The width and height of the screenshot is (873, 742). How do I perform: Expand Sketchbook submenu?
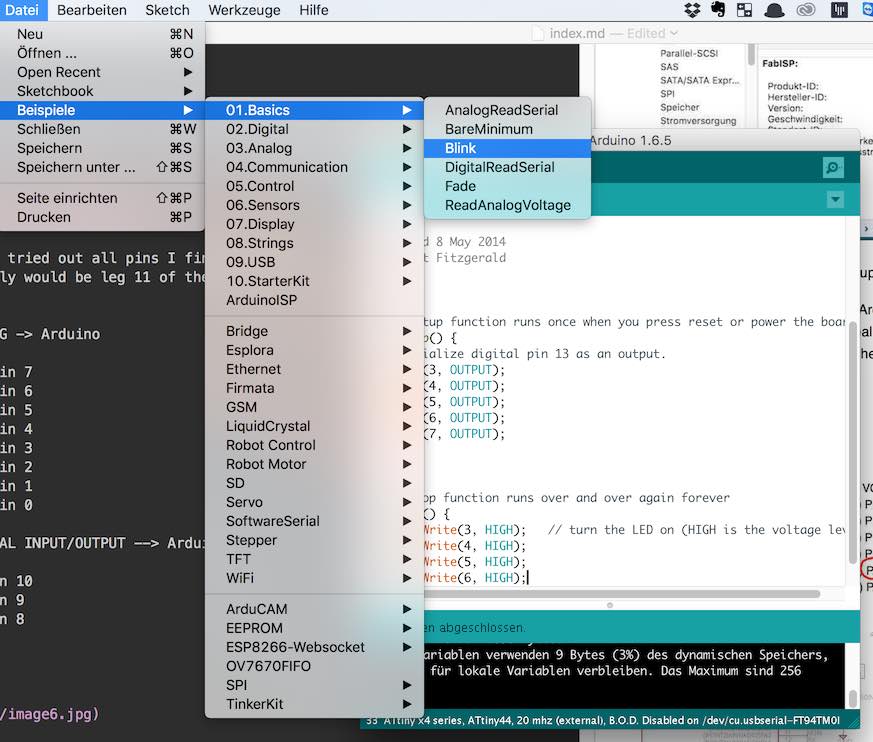[102, 91]
